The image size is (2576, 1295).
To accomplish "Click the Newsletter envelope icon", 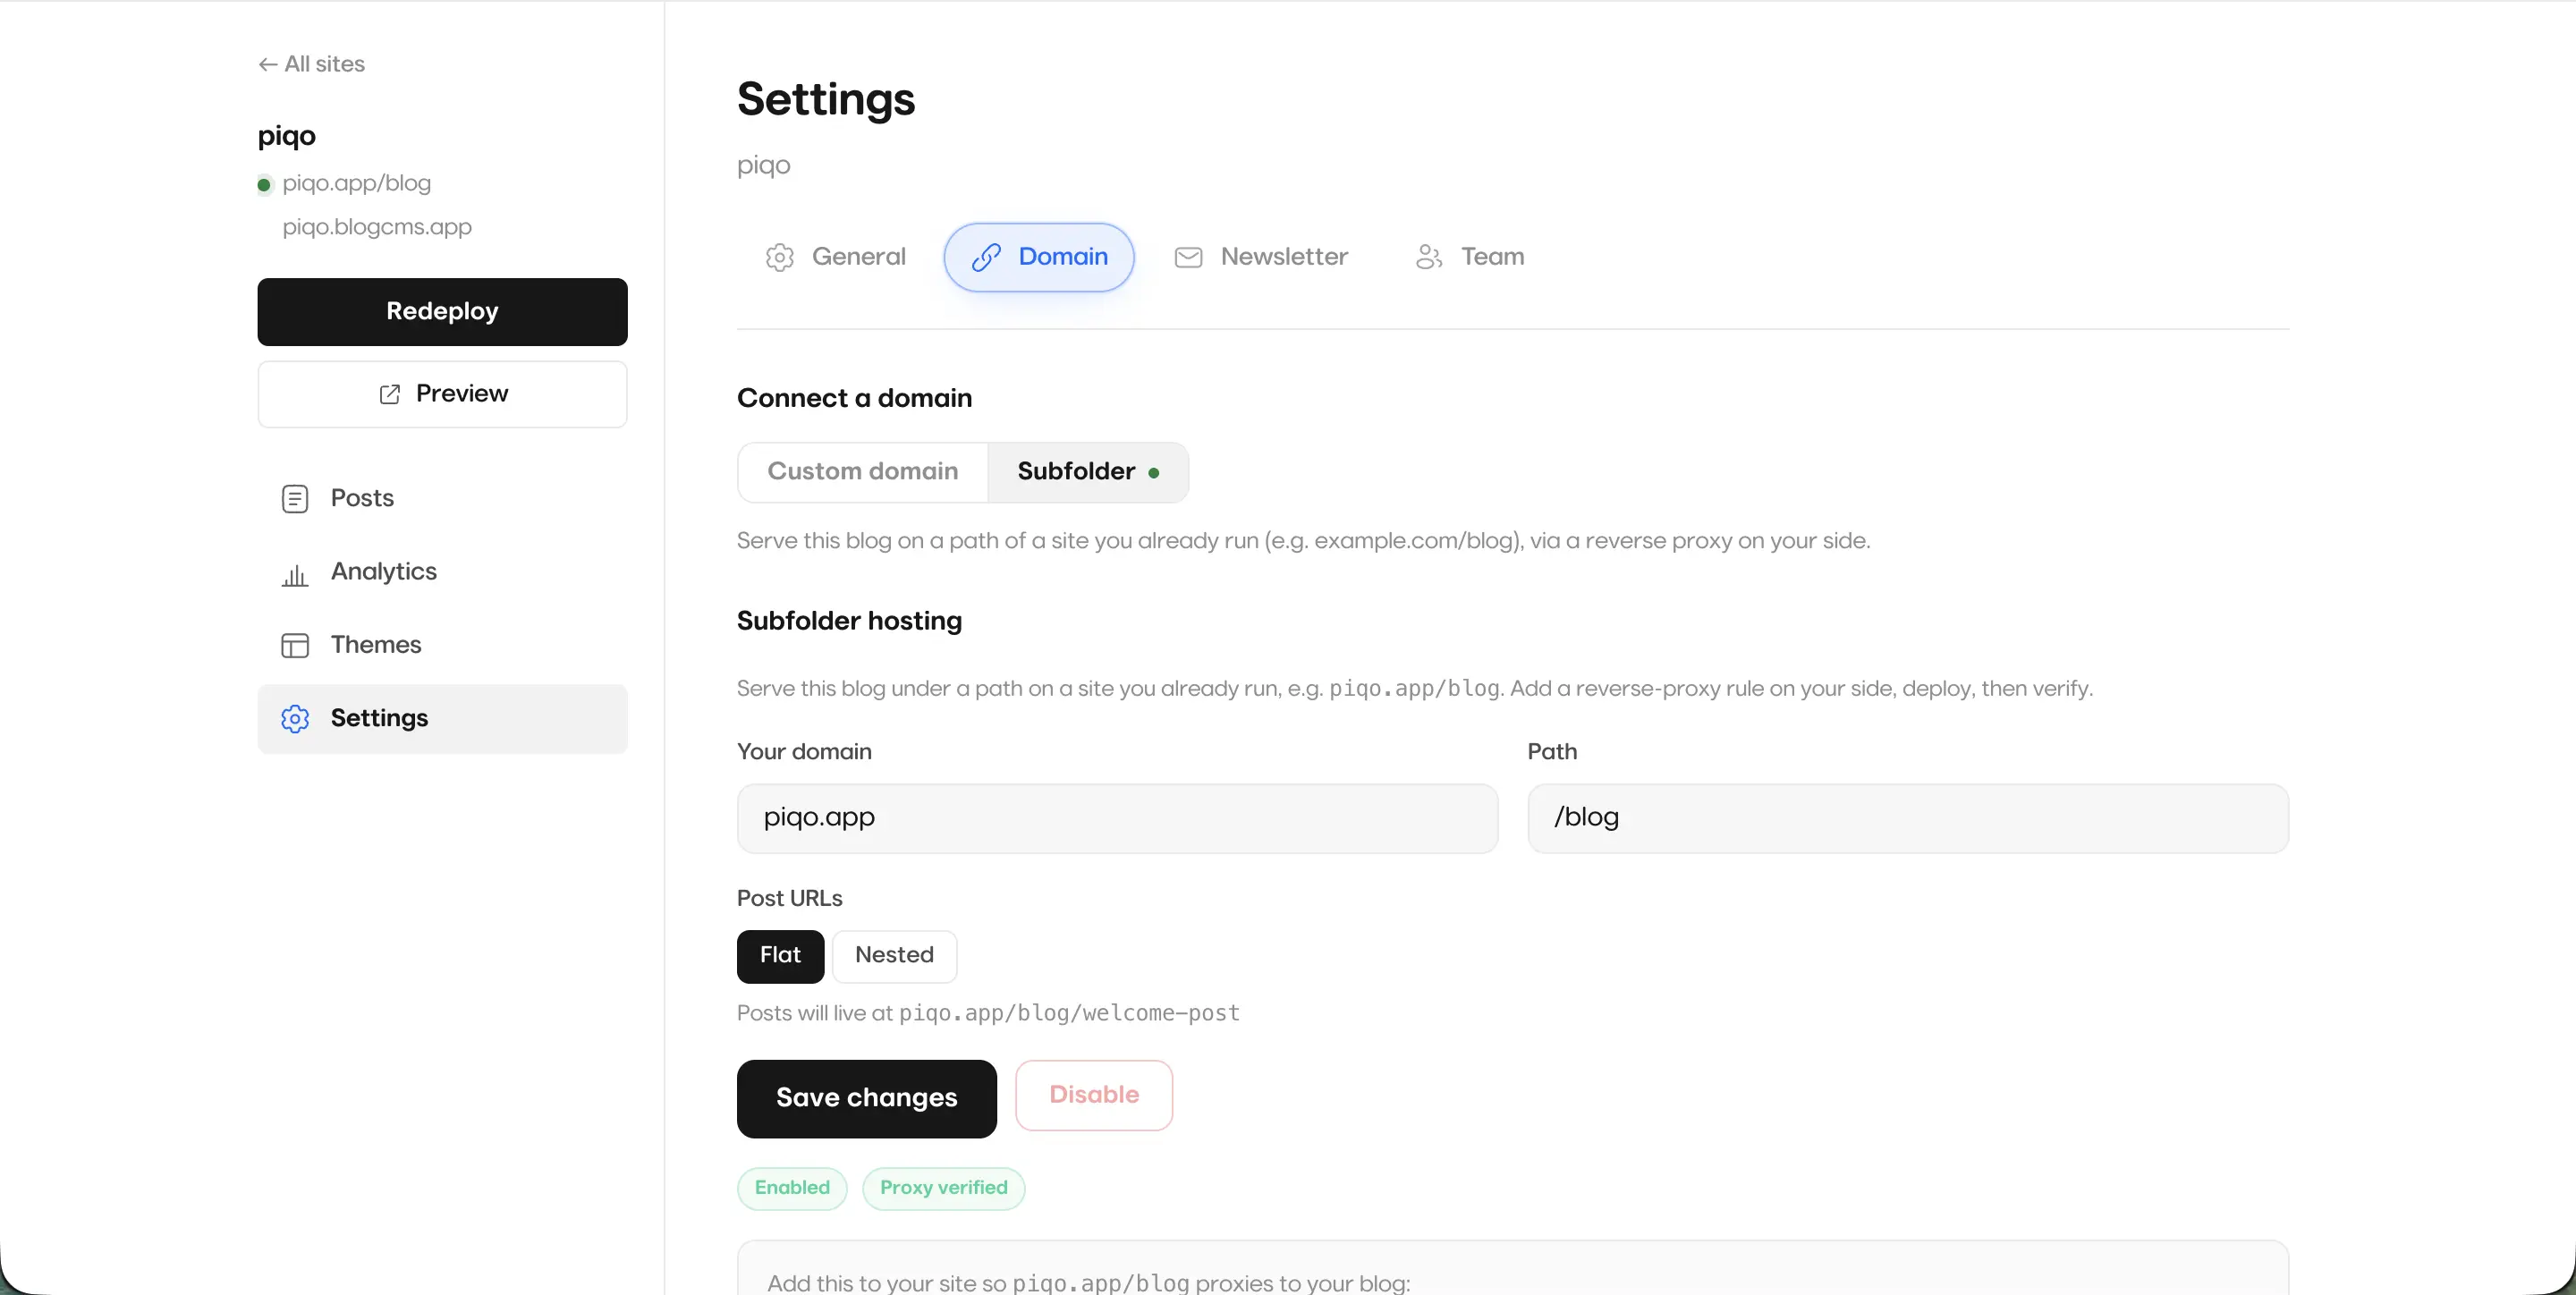I will pyautogui.click(x=1188, y=257).
